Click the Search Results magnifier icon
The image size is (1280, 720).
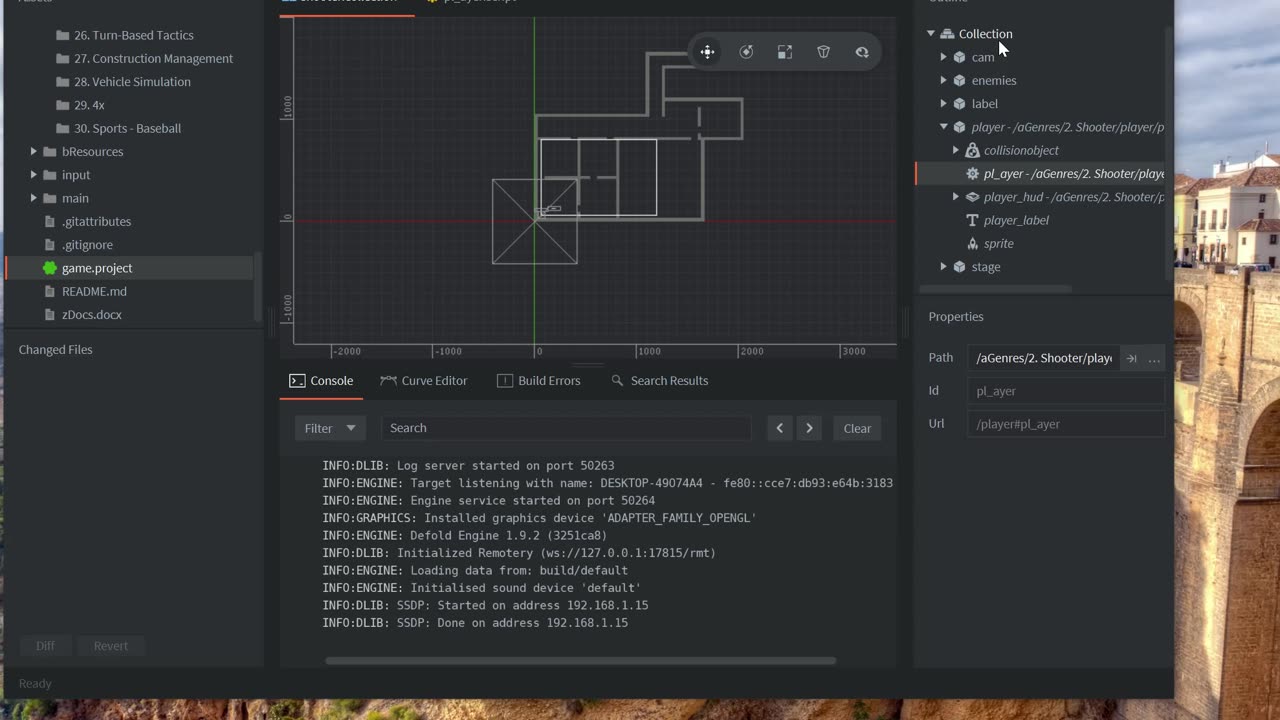point(617,381)
